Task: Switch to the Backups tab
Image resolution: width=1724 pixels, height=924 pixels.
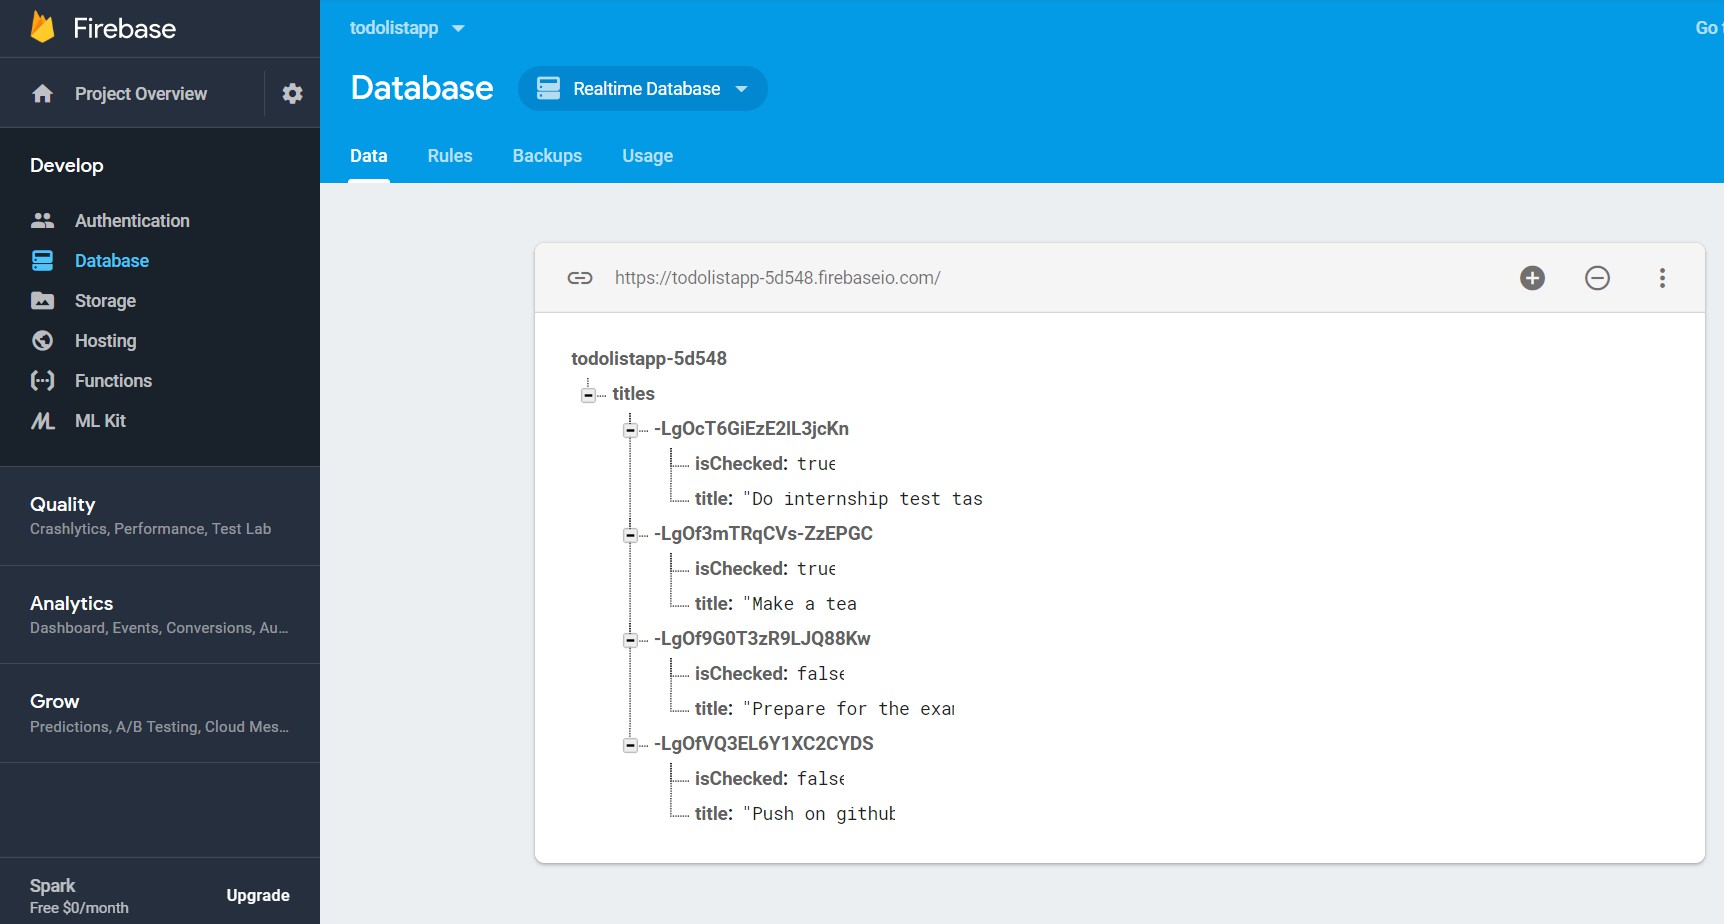Action: (x=547, y=156)
